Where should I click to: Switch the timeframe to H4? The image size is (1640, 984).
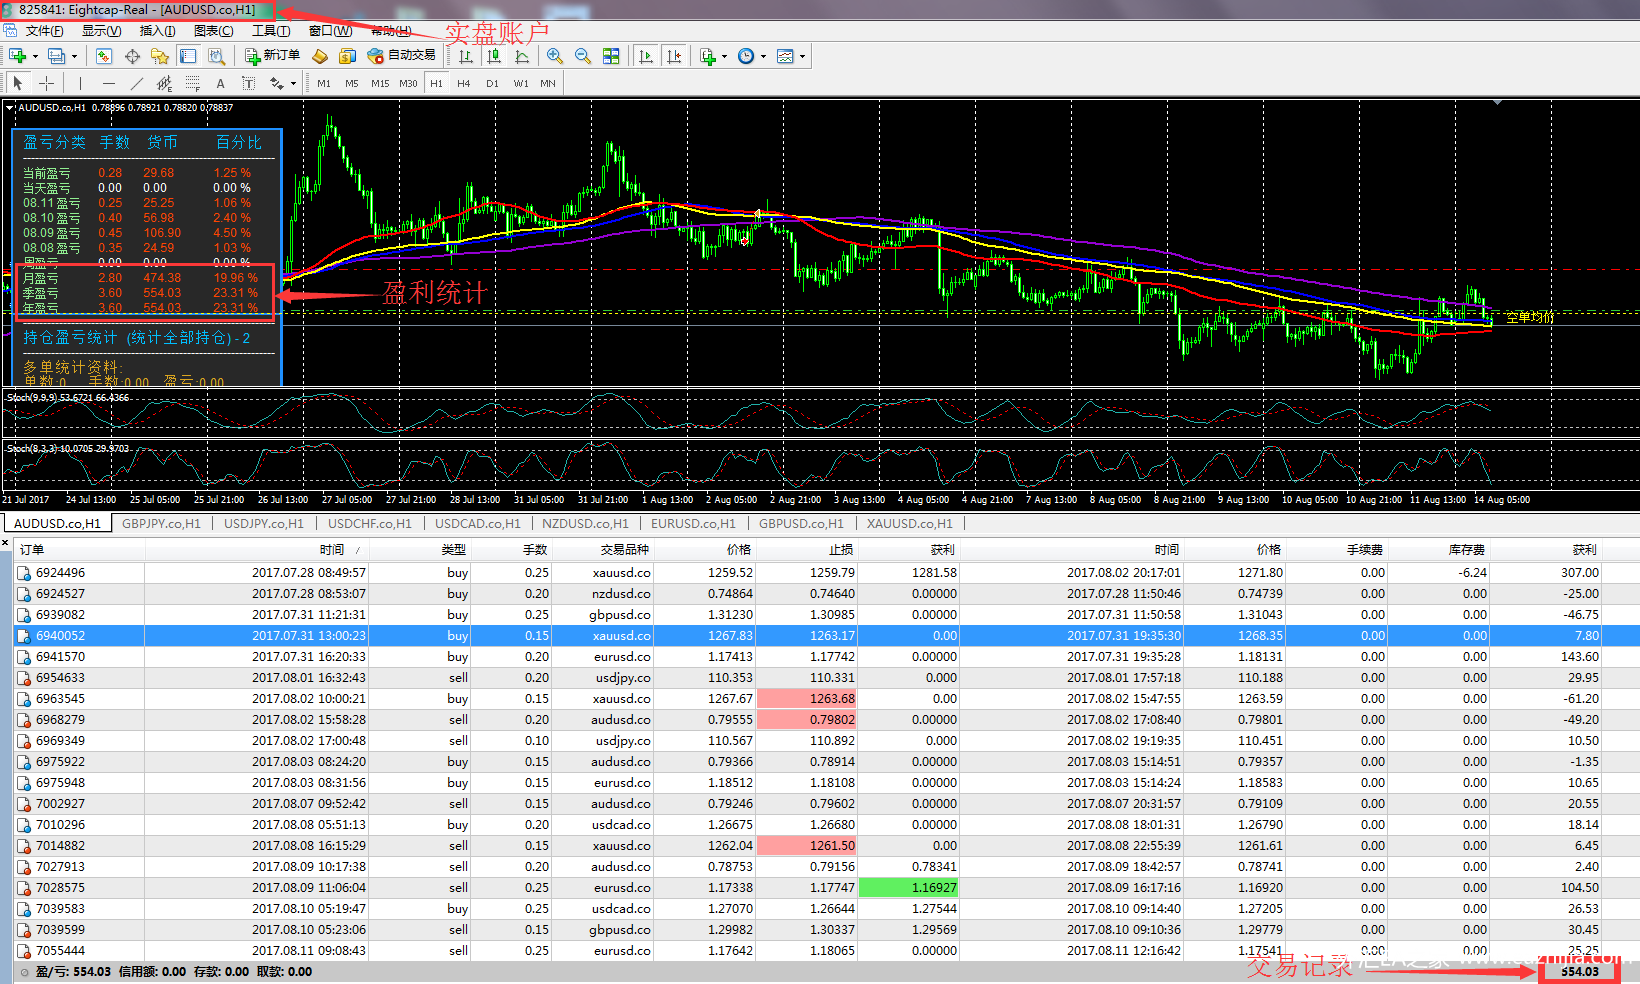[464, 84]
